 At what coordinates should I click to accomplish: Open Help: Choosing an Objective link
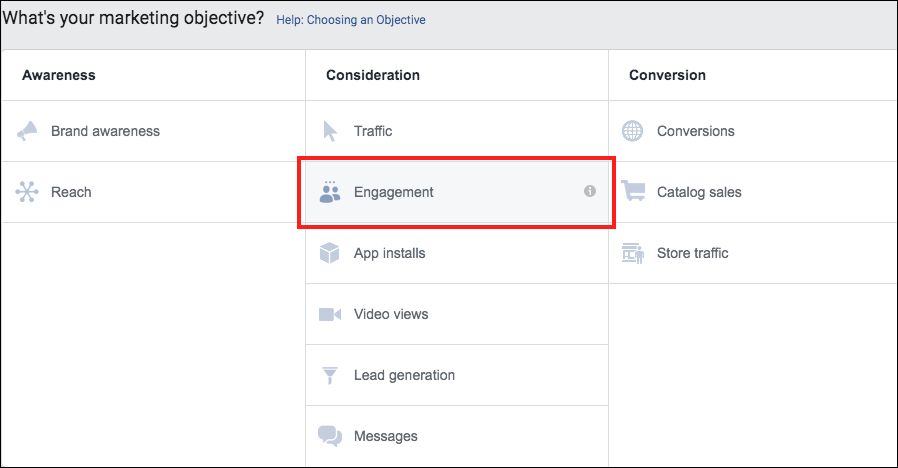point(350,20)
